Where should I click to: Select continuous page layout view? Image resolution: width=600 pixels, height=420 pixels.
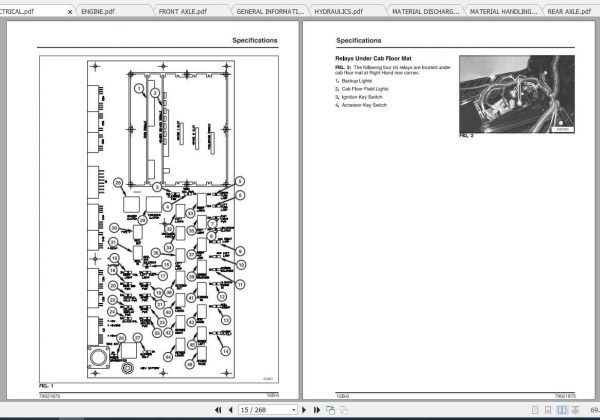(548, 410)
